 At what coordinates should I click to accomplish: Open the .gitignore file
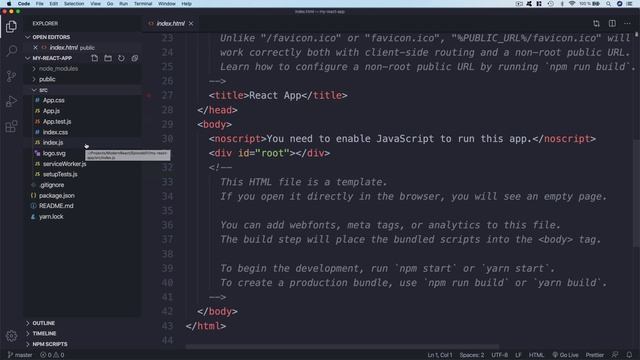[51, 185]
